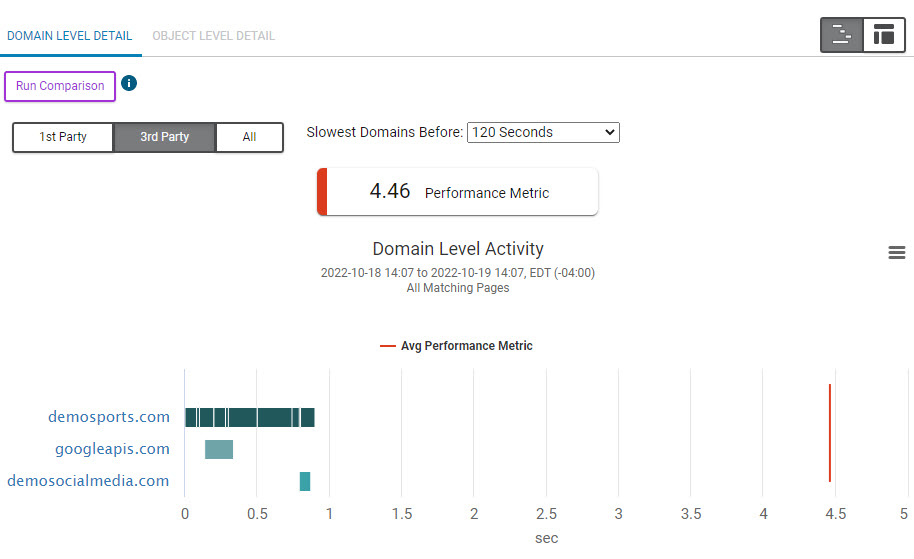This screenshot has height=559, width=914.
Task: Switch to Object Level Detail tab
Action: 213,36
